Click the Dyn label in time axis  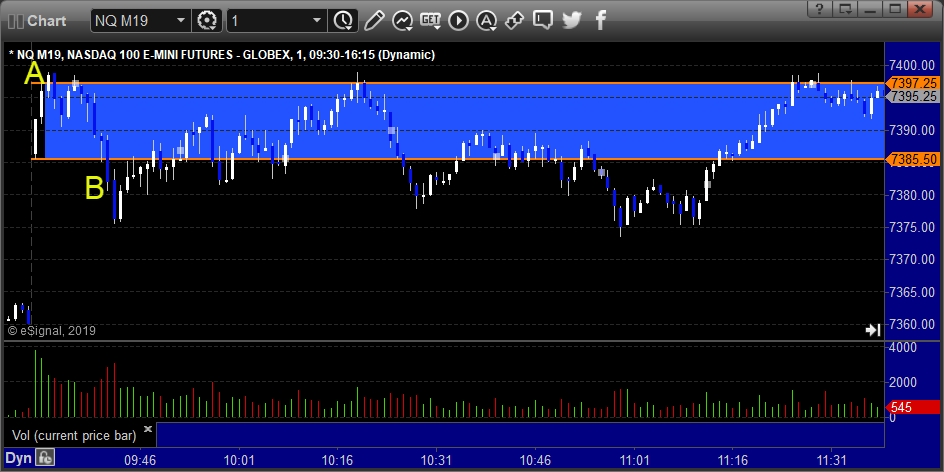tap(18, 458)
